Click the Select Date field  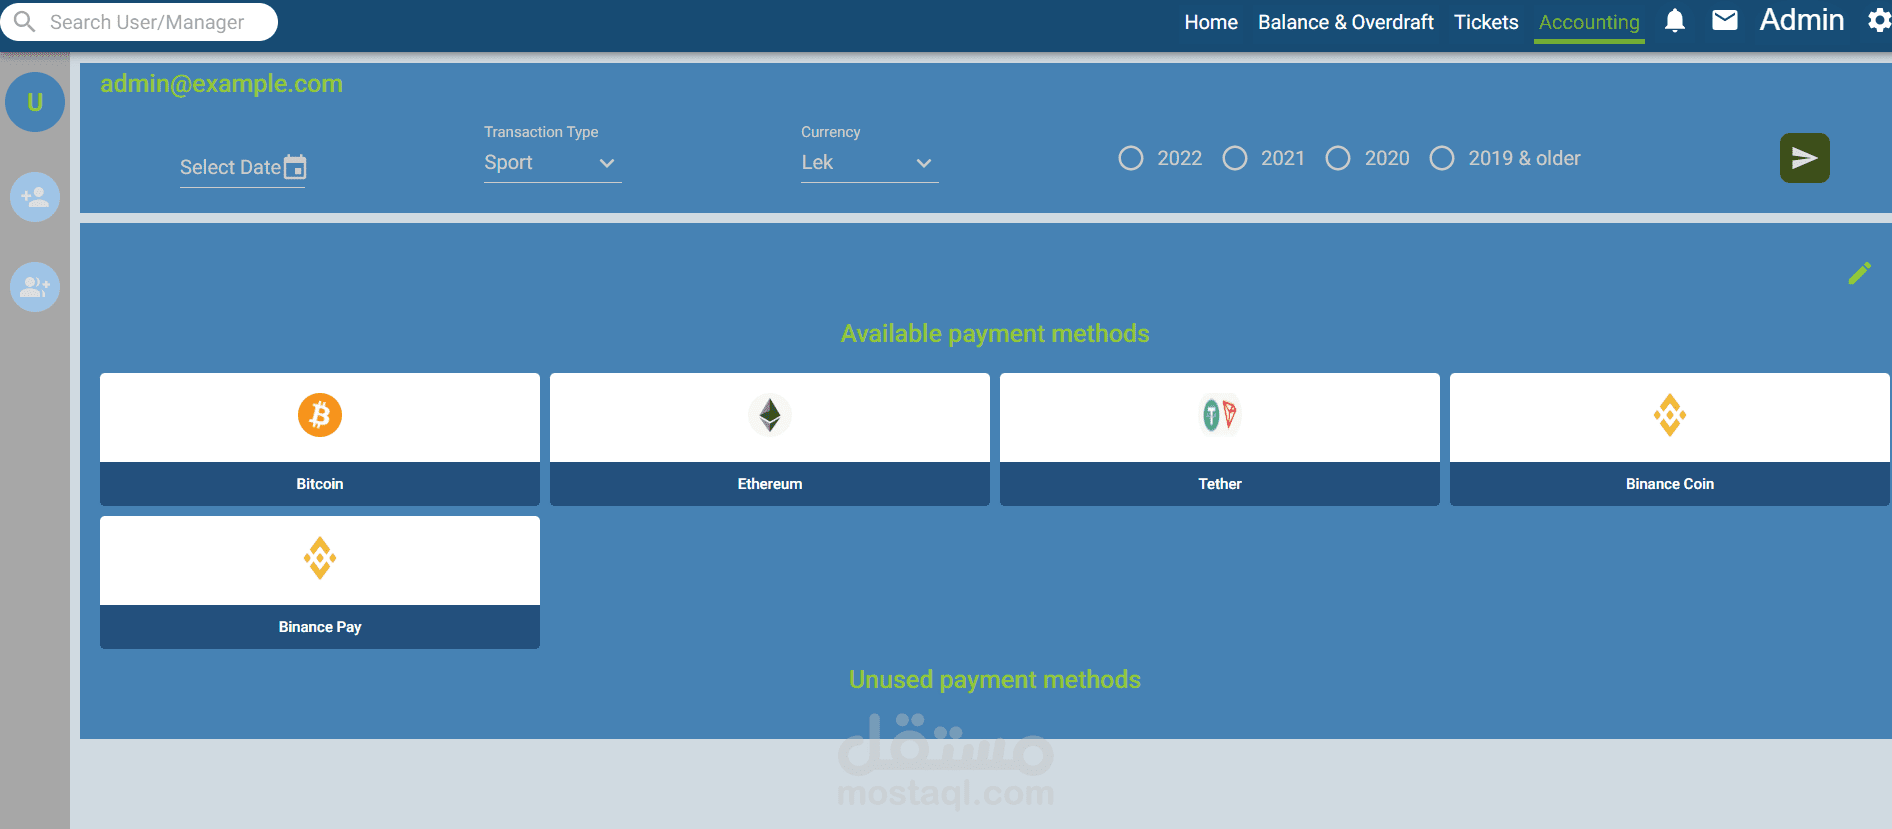point(243,168)
